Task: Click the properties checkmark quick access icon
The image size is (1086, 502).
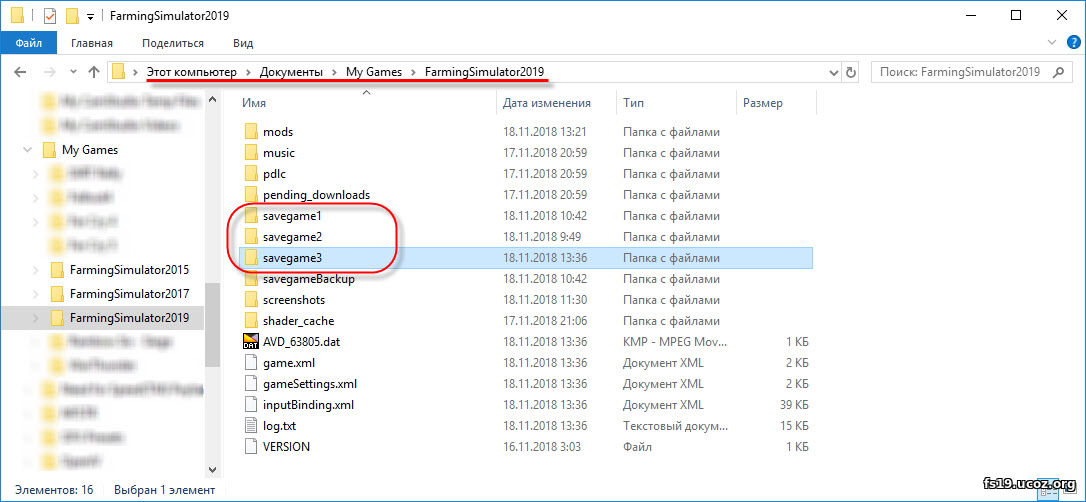Action: pos(50,15)
